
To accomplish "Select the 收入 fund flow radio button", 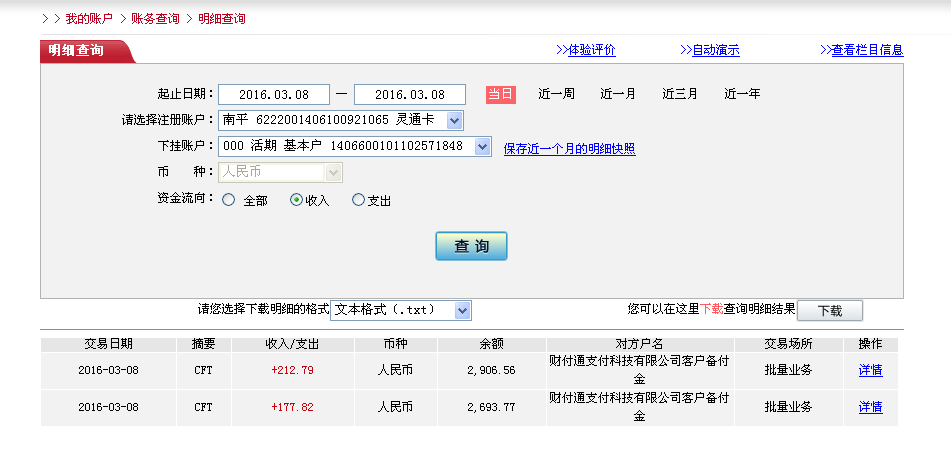I will 296,200.
